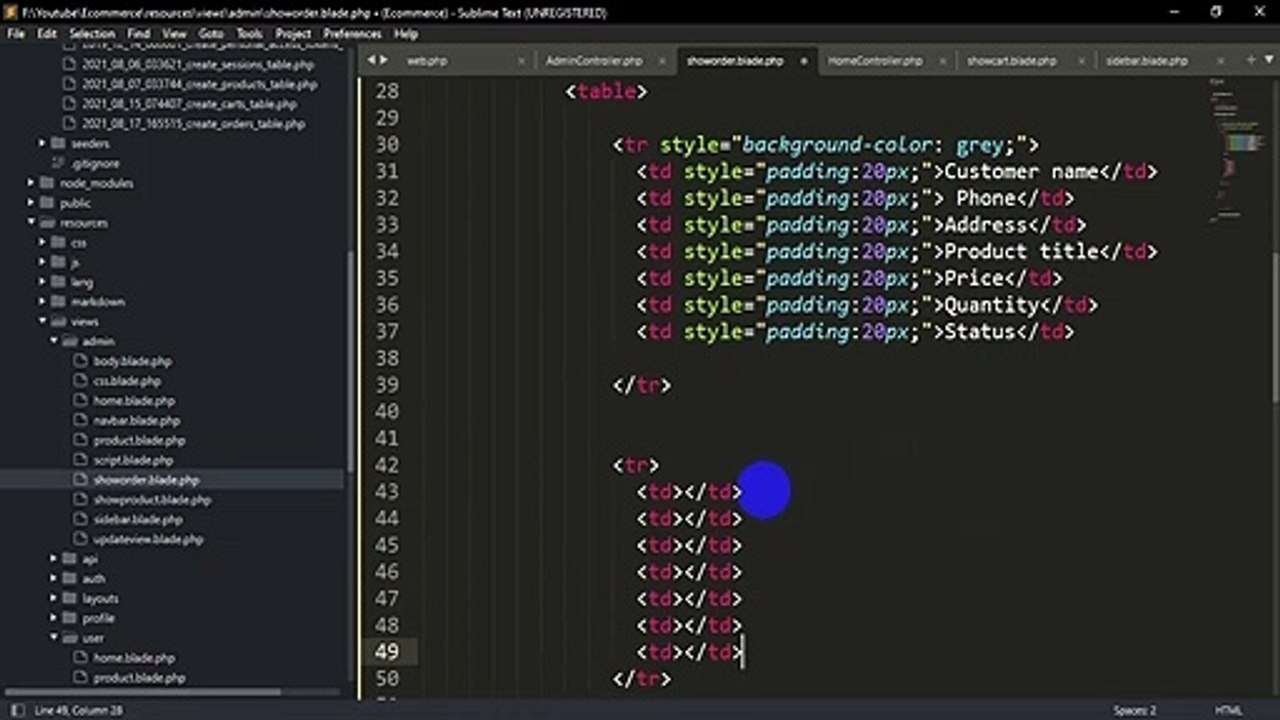Click the file icon beside updateview.blade.php

pos(80,539)
